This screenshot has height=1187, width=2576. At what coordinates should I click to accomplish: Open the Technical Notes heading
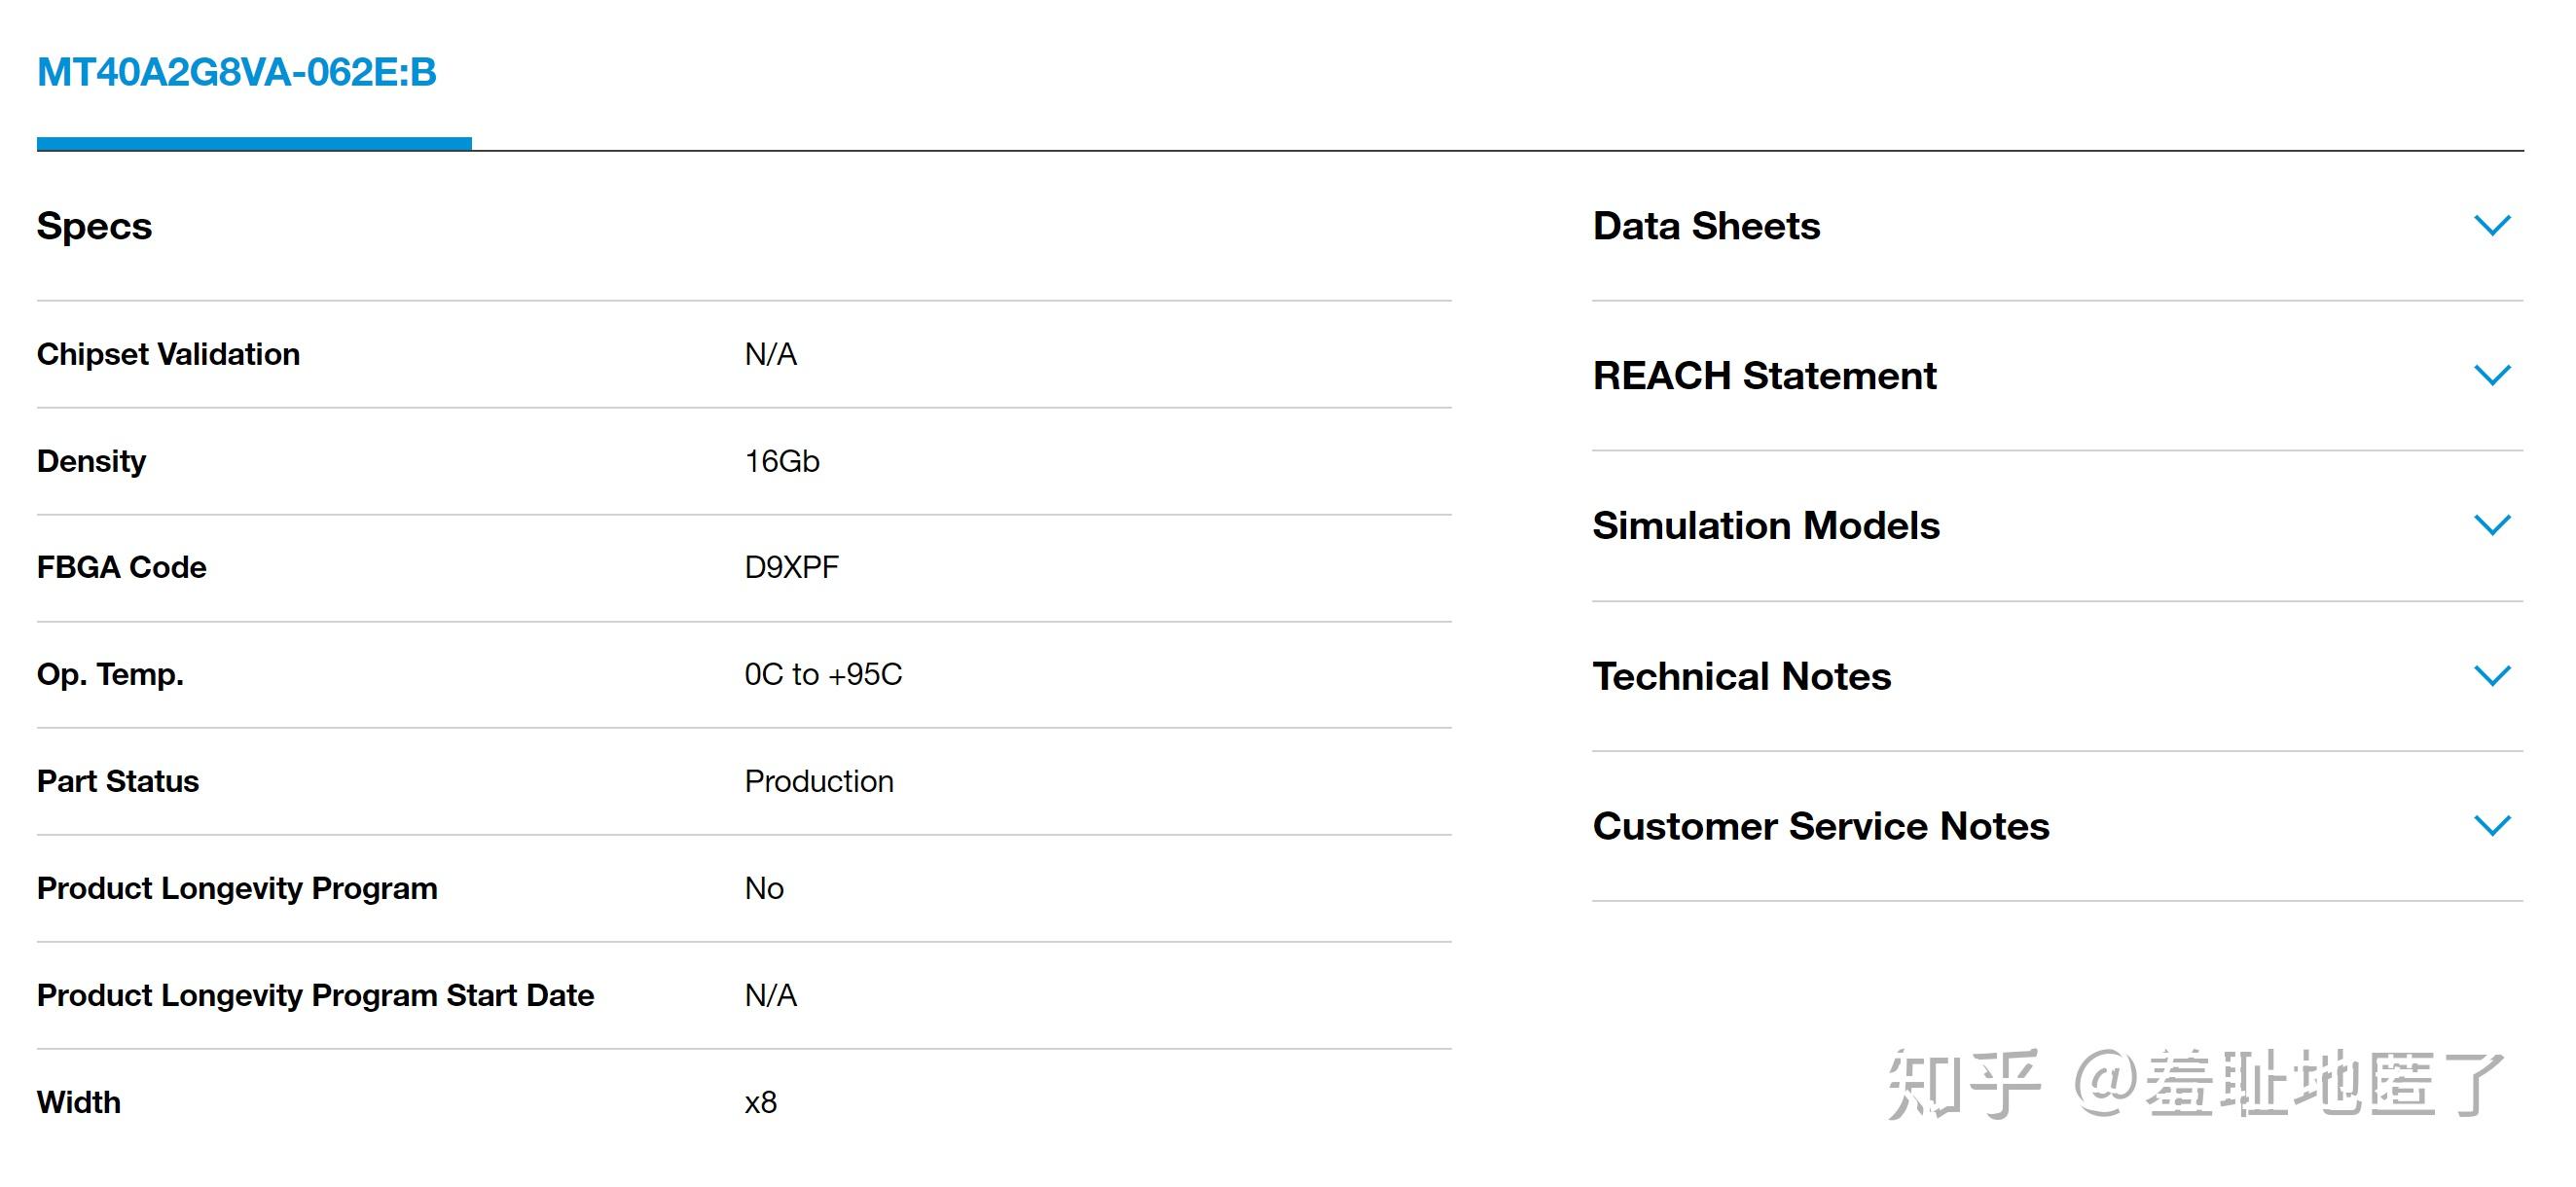(1742, 677)
